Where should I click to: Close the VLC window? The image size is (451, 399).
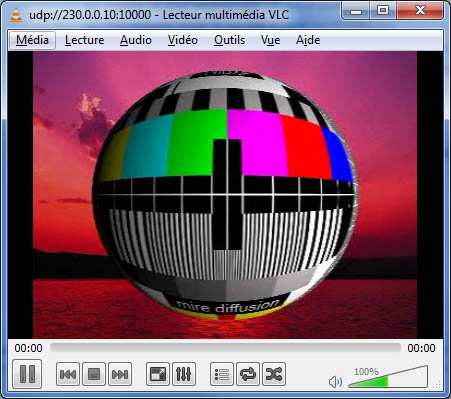click(420, 11)
